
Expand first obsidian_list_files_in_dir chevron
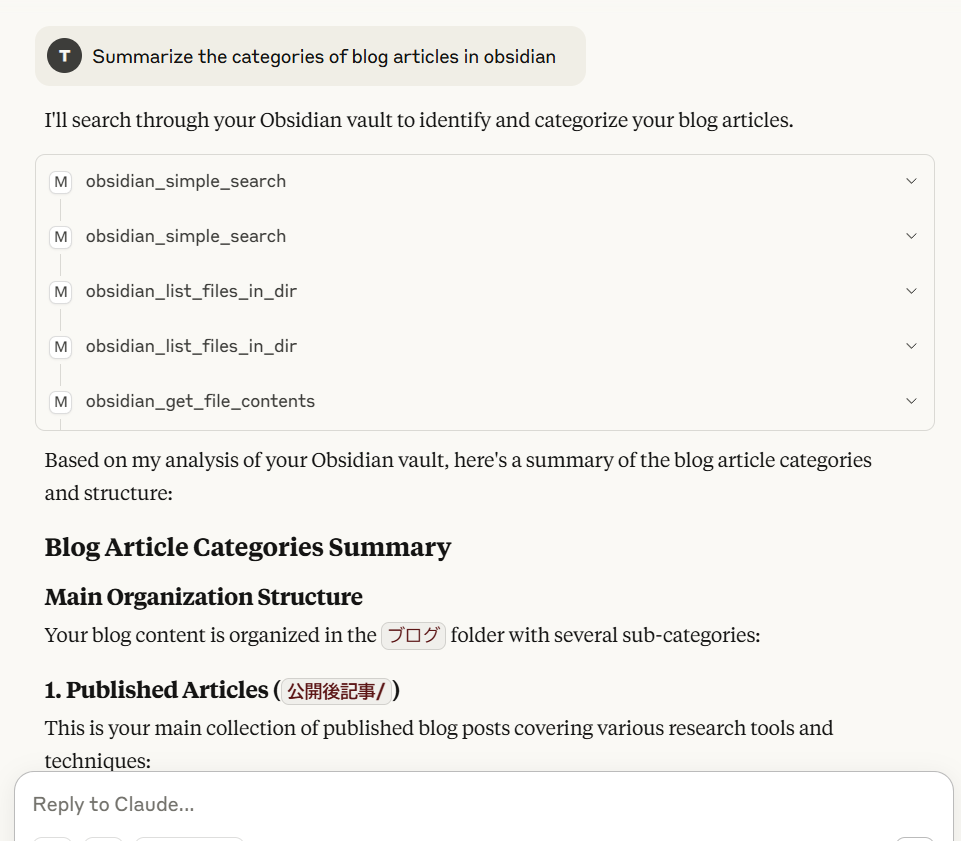tap(911, 291)
